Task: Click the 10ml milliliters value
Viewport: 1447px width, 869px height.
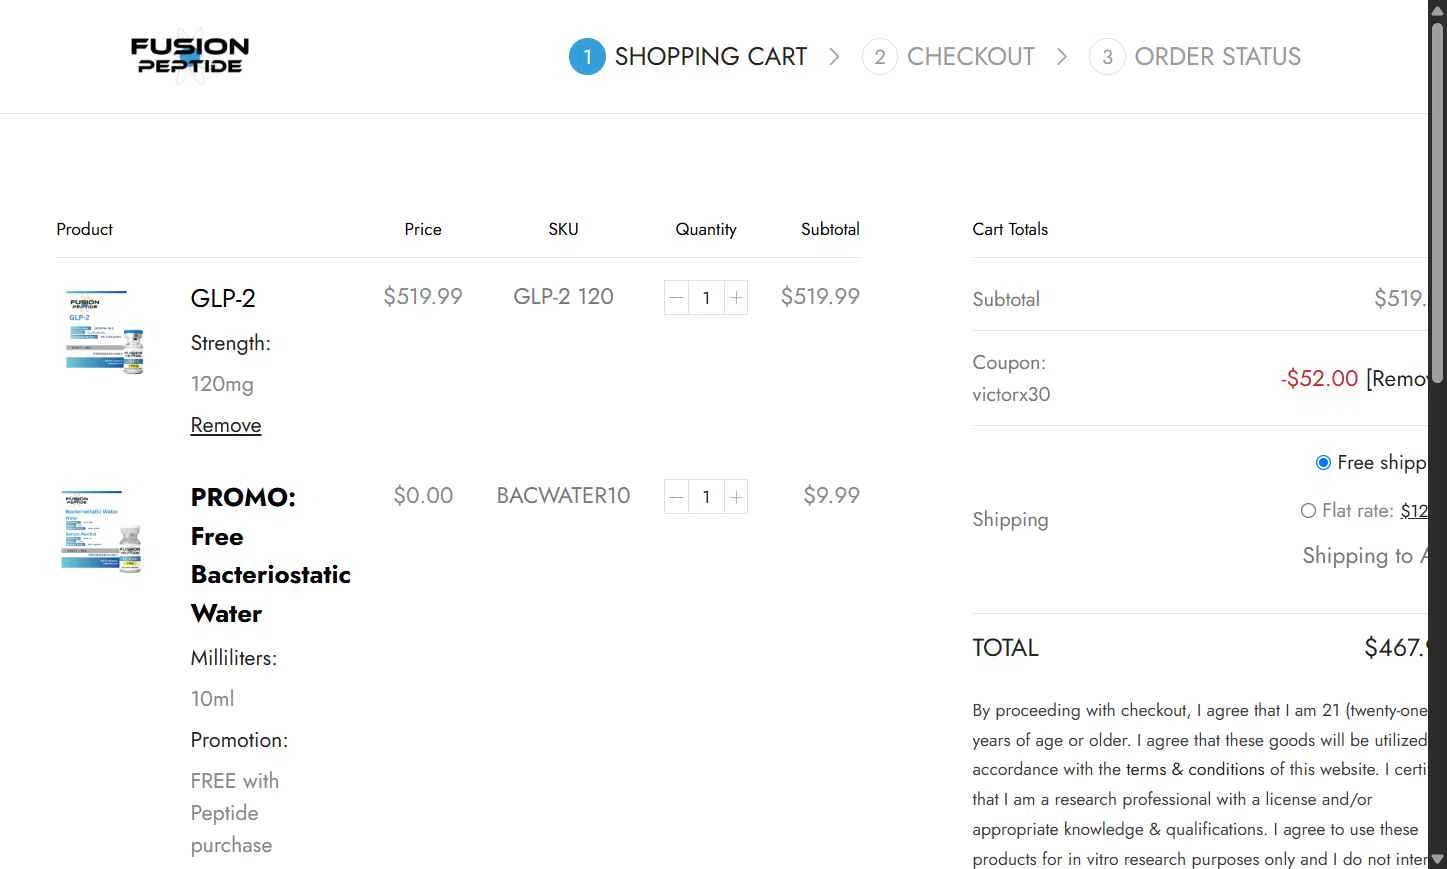Action: 212,699
